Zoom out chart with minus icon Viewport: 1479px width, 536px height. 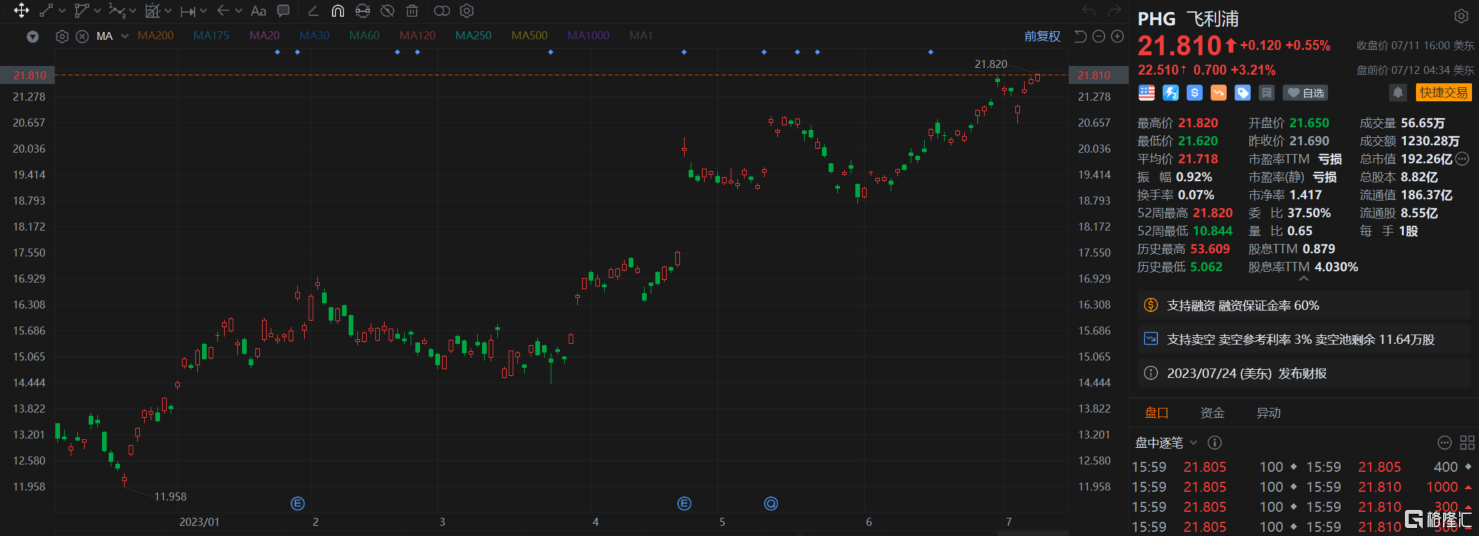(x=1098, y=36)
